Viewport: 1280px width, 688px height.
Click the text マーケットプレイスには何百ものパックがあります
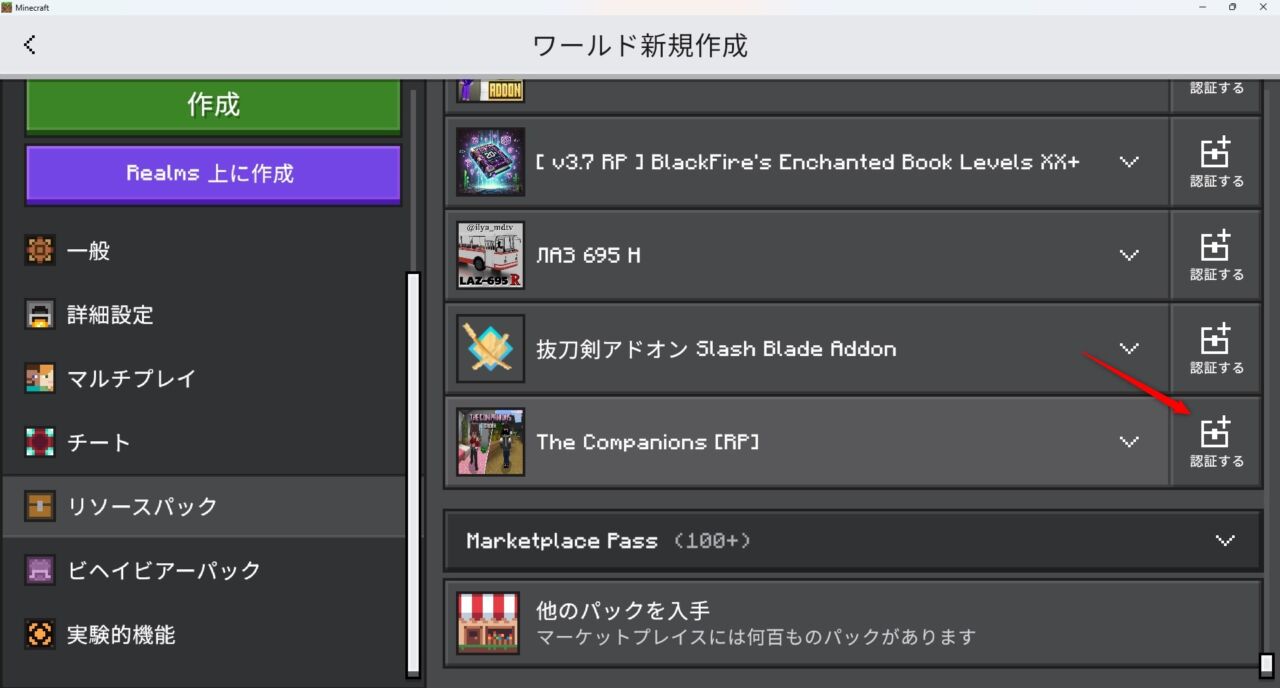[756, 637]
